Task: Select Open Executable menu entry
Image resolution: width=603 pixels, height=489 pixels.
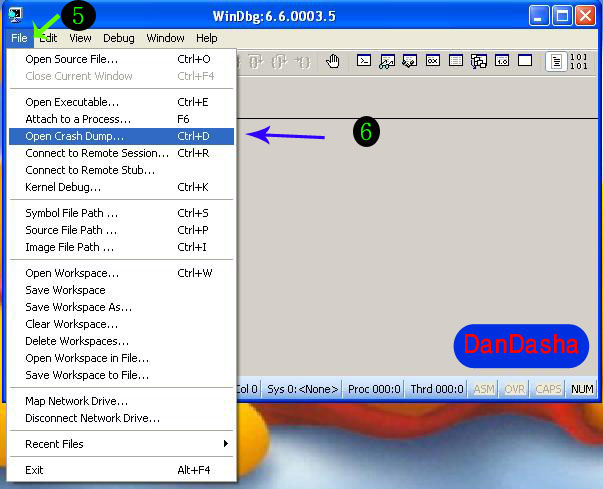Action: (121, 102)
